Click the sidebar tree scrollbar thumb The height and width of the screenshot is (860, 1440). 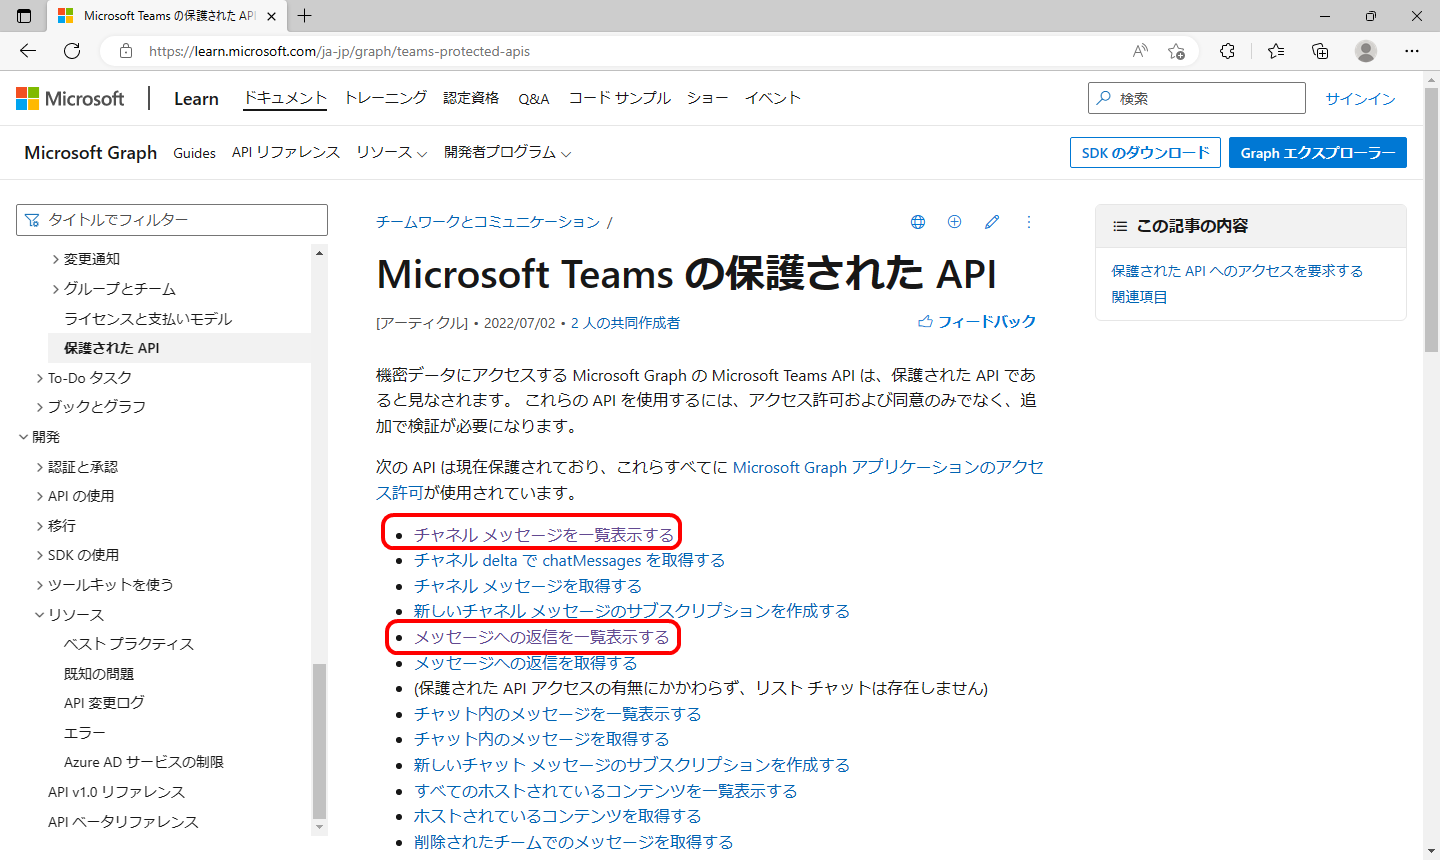pyautogui.click(x=319, y=741)
